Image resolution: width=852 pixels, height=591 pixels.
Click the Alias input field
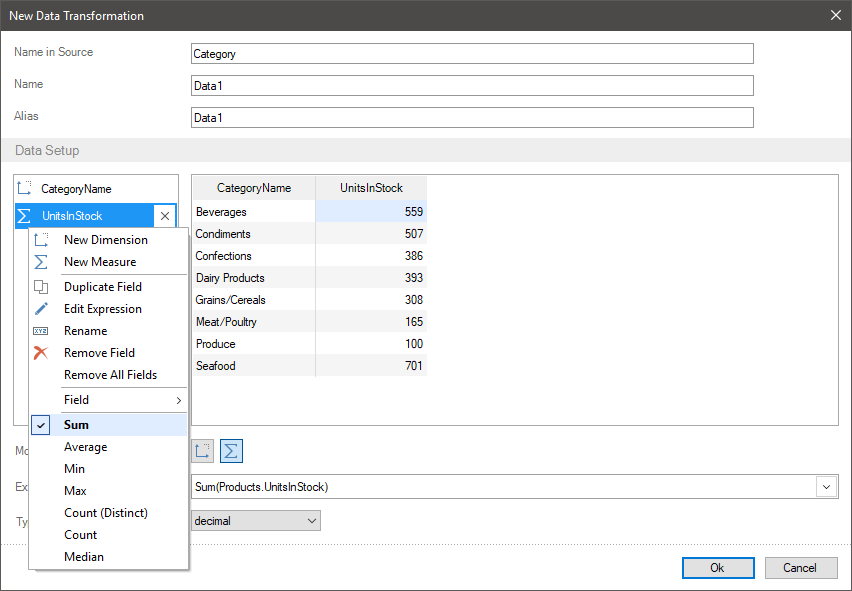(x=472, y=118)
